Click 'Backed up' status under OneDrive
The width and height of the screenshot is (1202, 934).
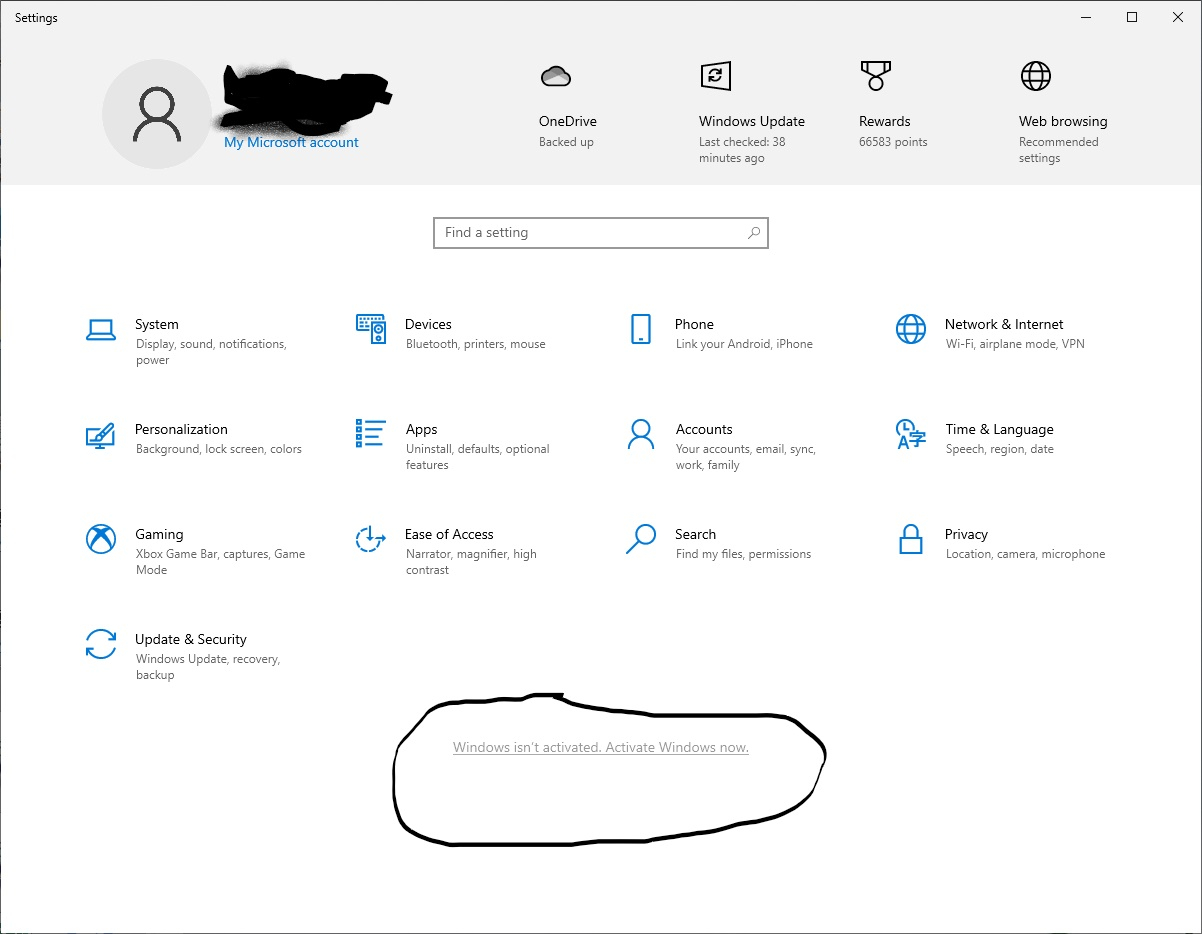566,142
